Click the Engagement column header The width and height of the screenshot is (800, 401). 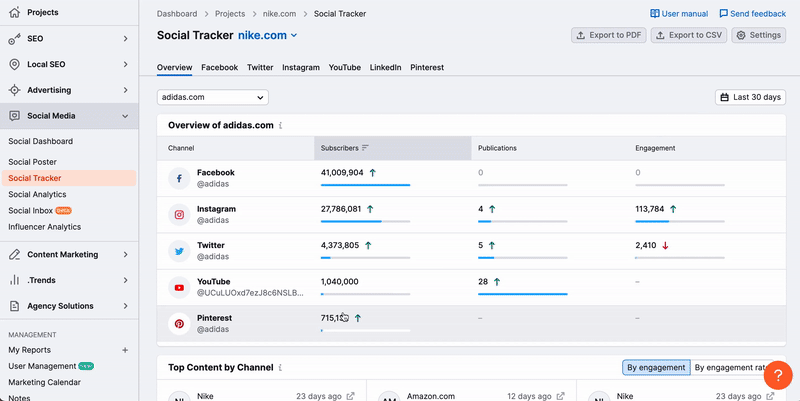point(655,148)
